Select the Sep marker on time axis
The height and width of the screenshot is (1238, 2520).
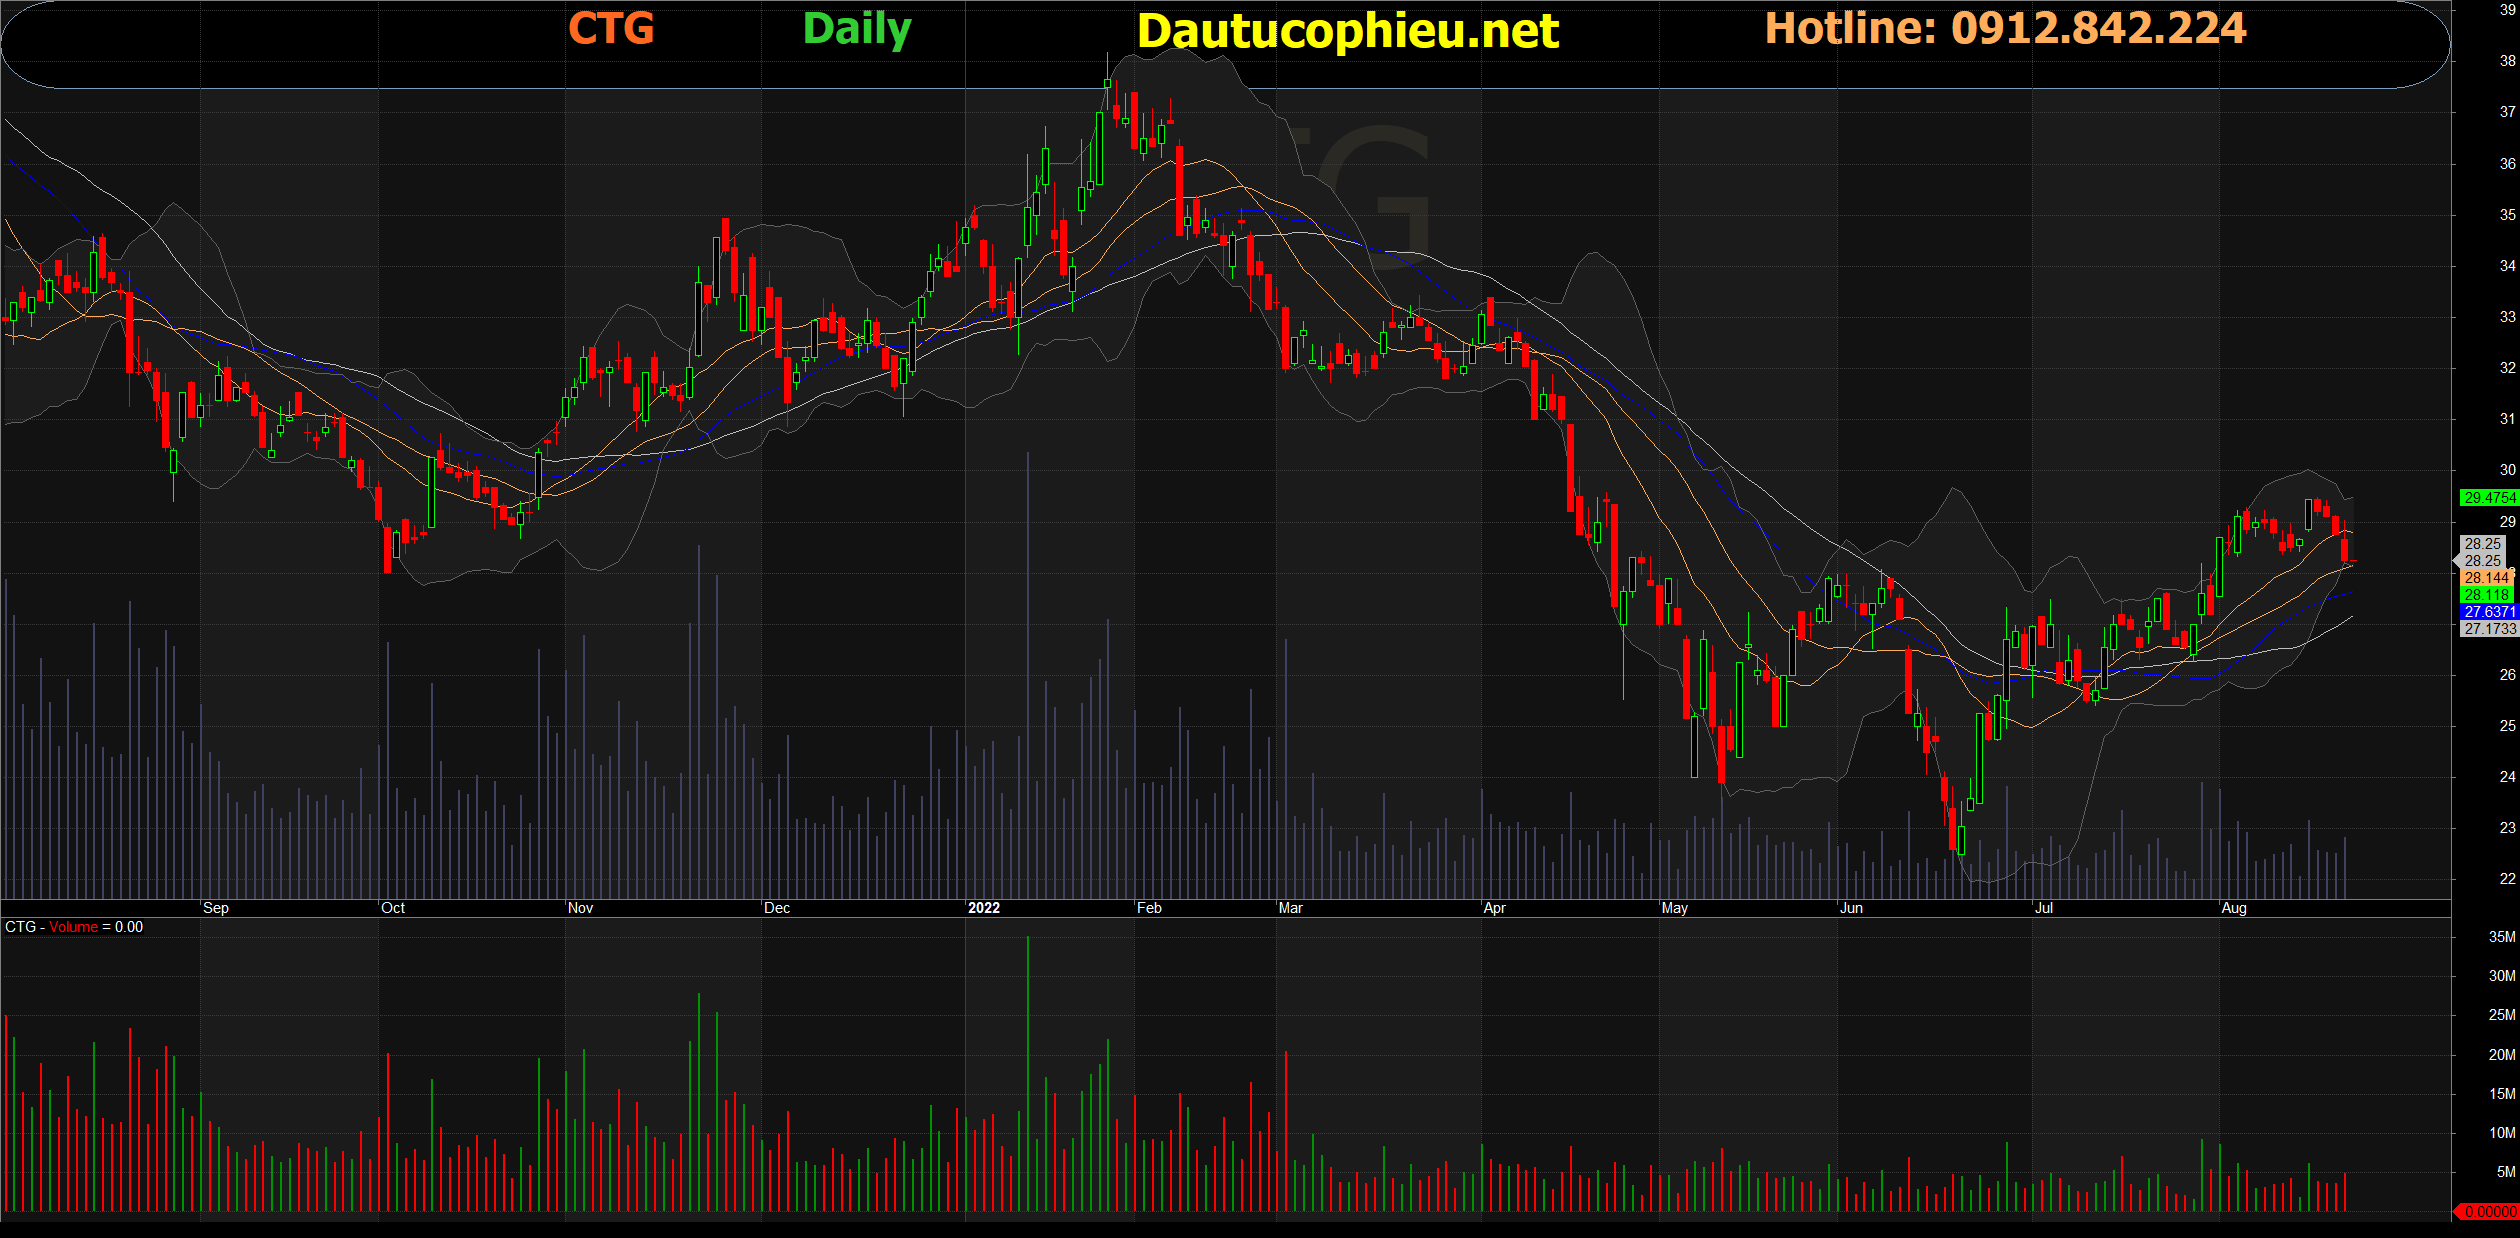(x=216, y=908)
